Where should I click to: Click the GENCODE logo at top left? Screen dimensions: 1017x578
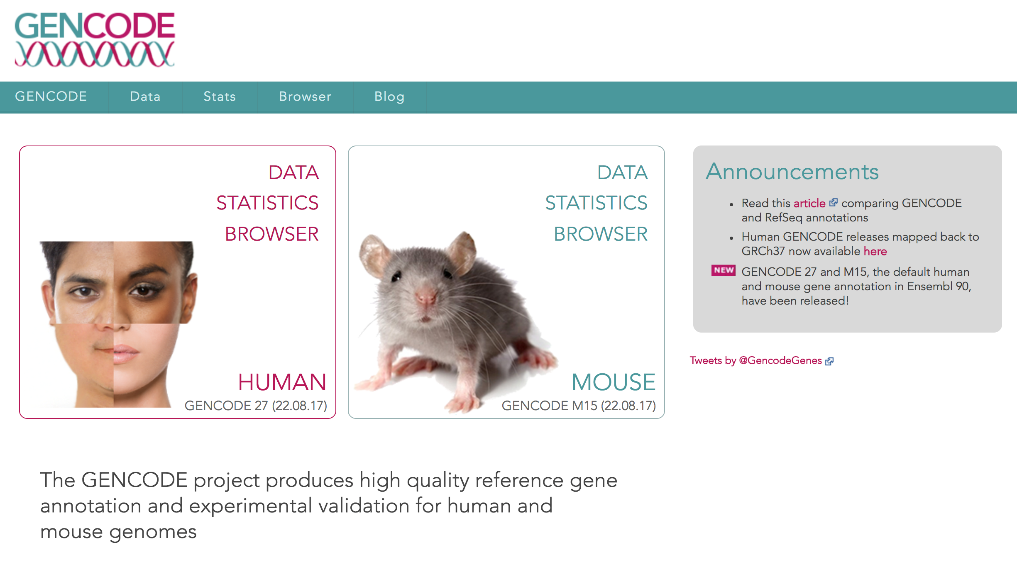tap(95, 39)
